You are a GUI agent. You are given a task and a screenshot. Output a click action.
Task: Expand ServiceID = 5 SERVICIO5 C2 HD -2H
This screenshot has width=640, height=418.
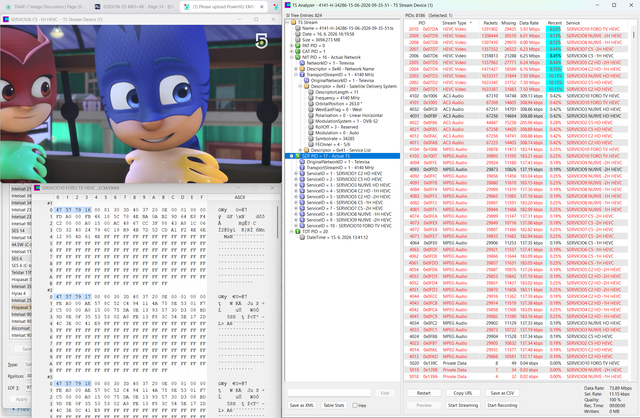(x=296, y=197)
